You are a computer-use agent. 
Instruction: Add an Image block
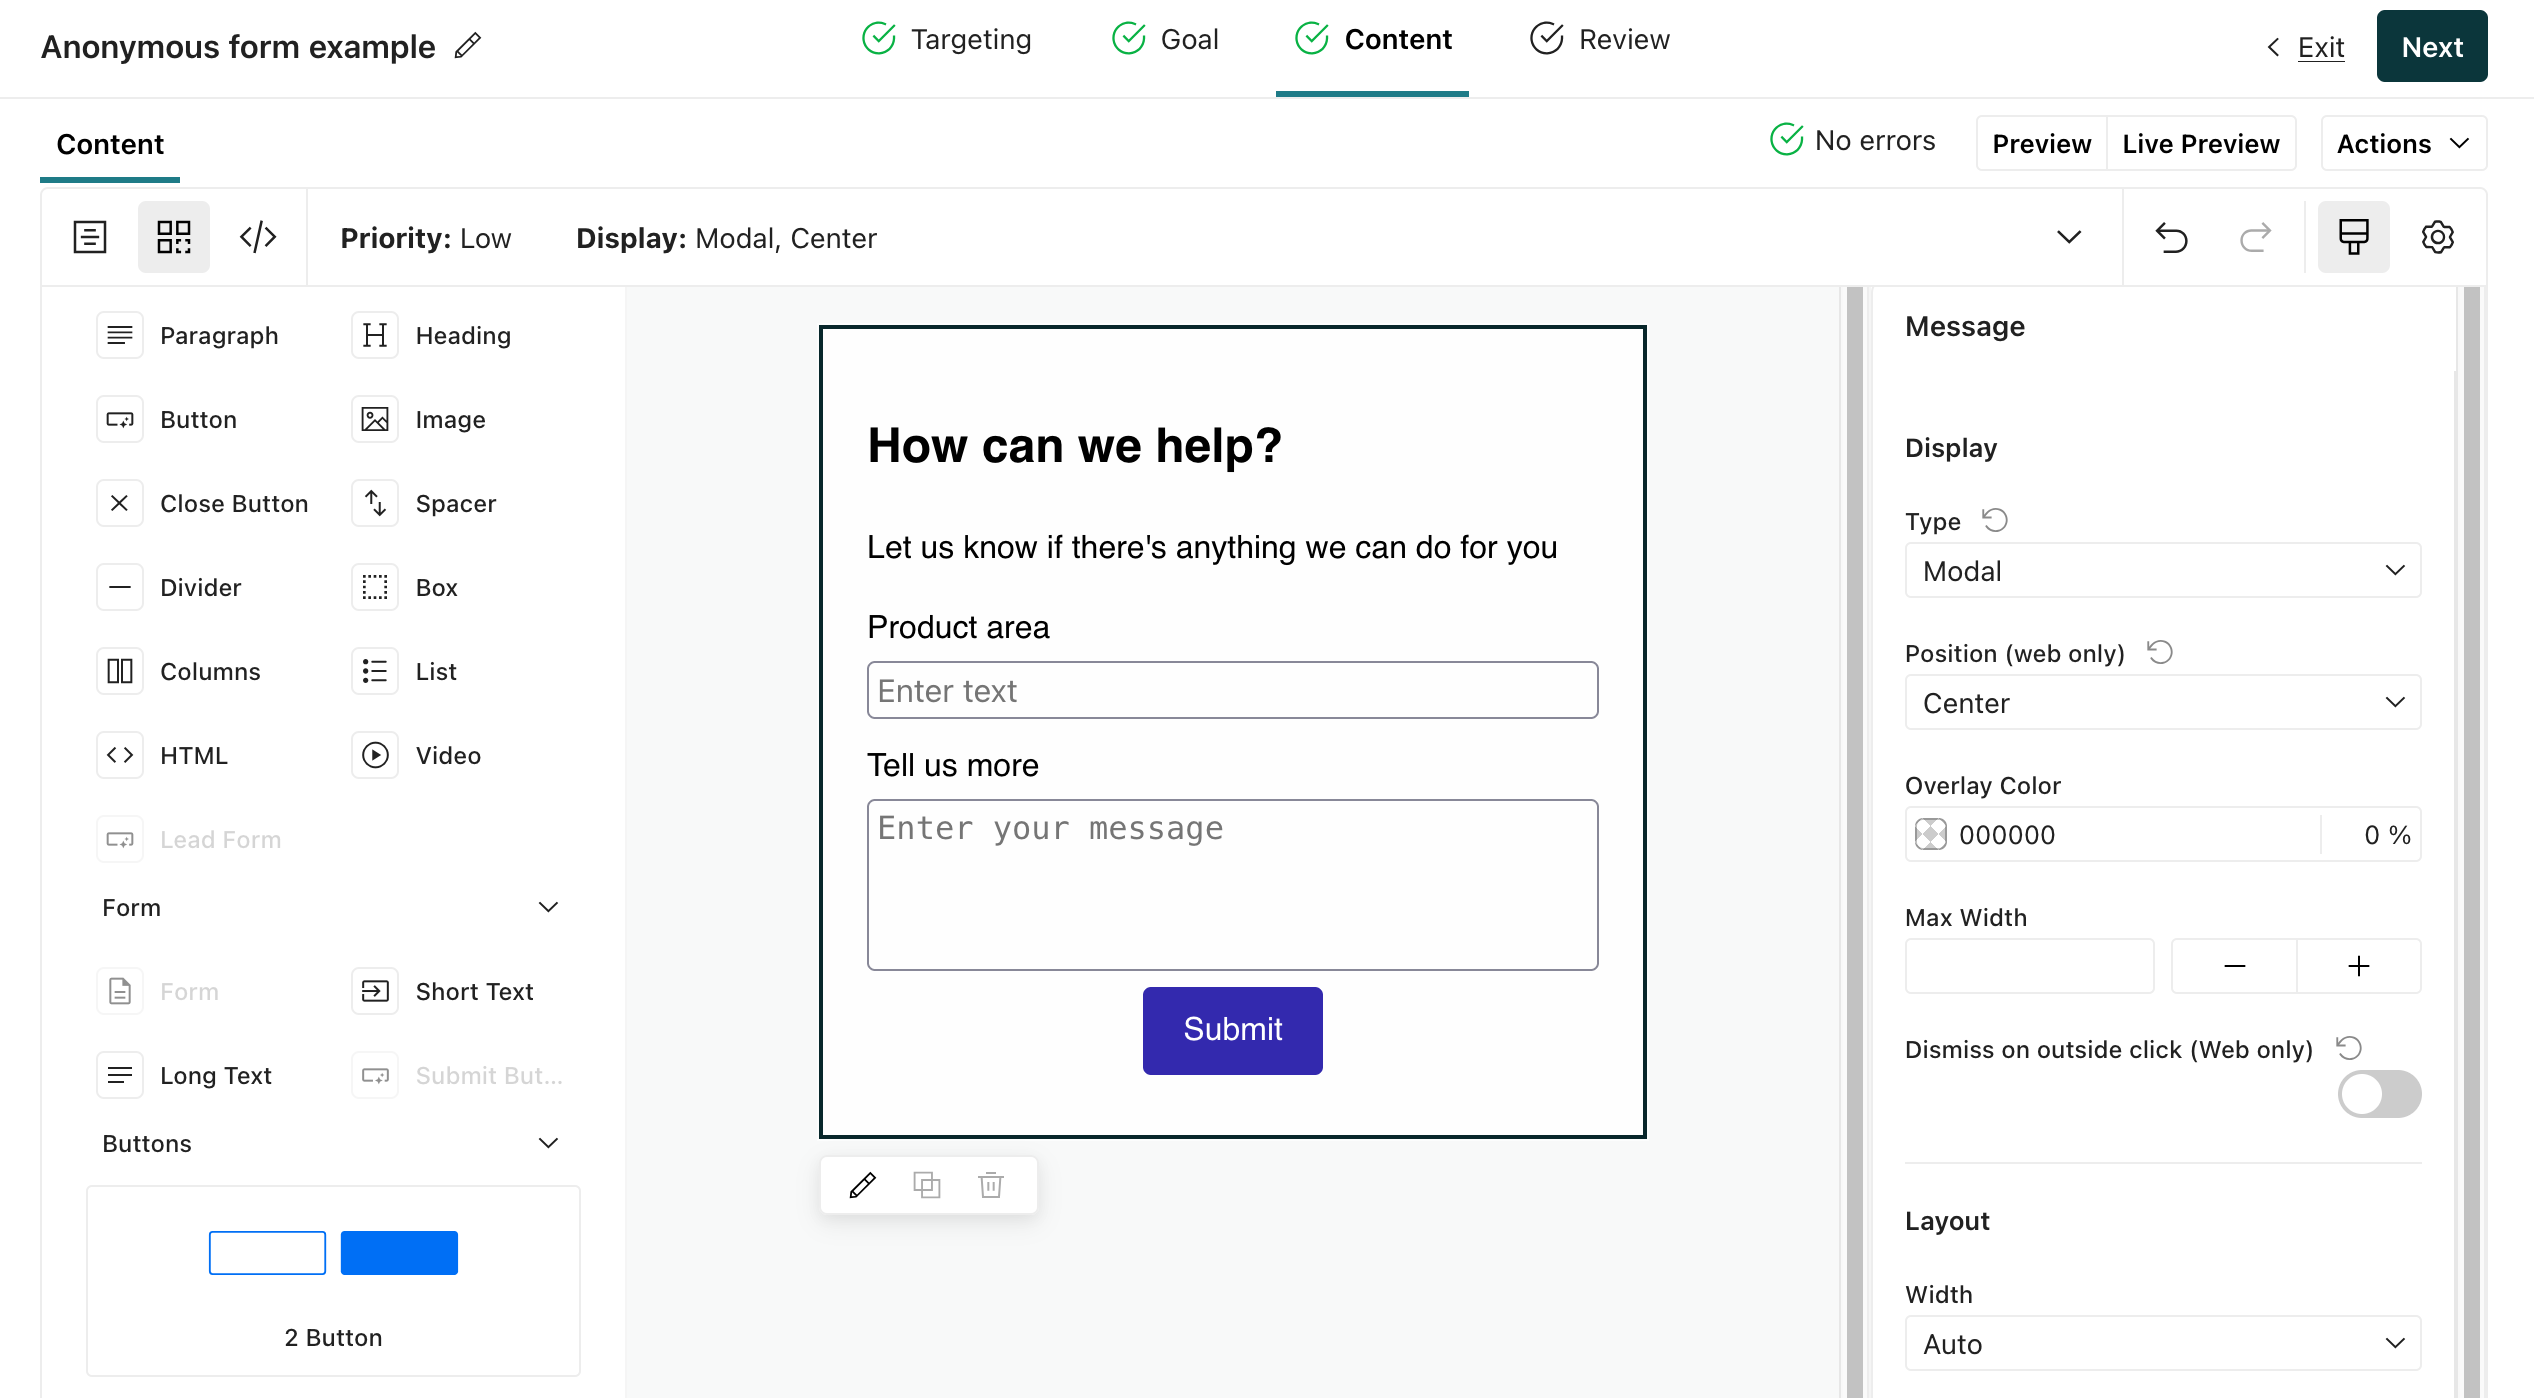point(419,419)
